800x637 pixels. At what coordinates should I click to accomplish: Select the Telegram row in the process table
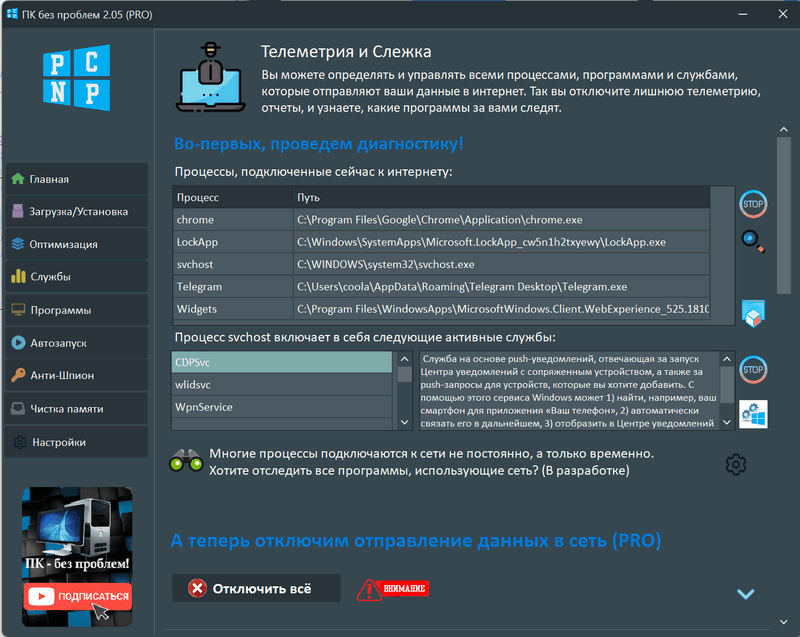pos(300,286)
